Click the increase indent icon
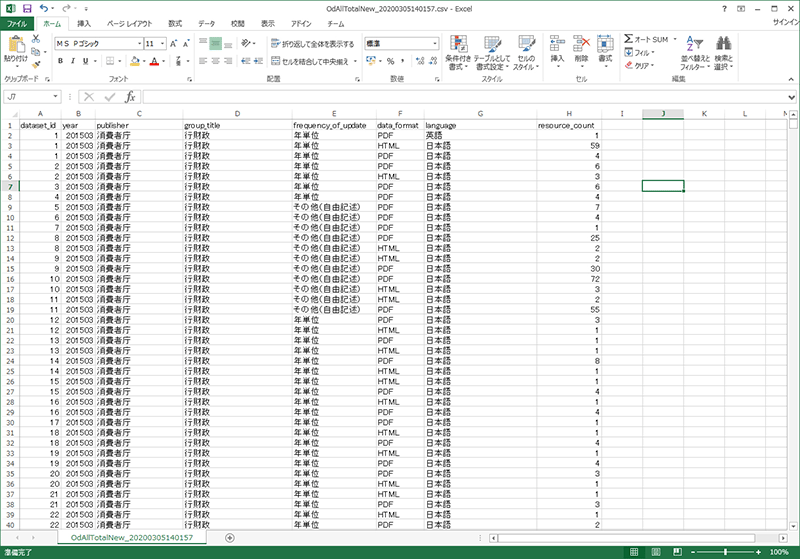 point(258,61)
